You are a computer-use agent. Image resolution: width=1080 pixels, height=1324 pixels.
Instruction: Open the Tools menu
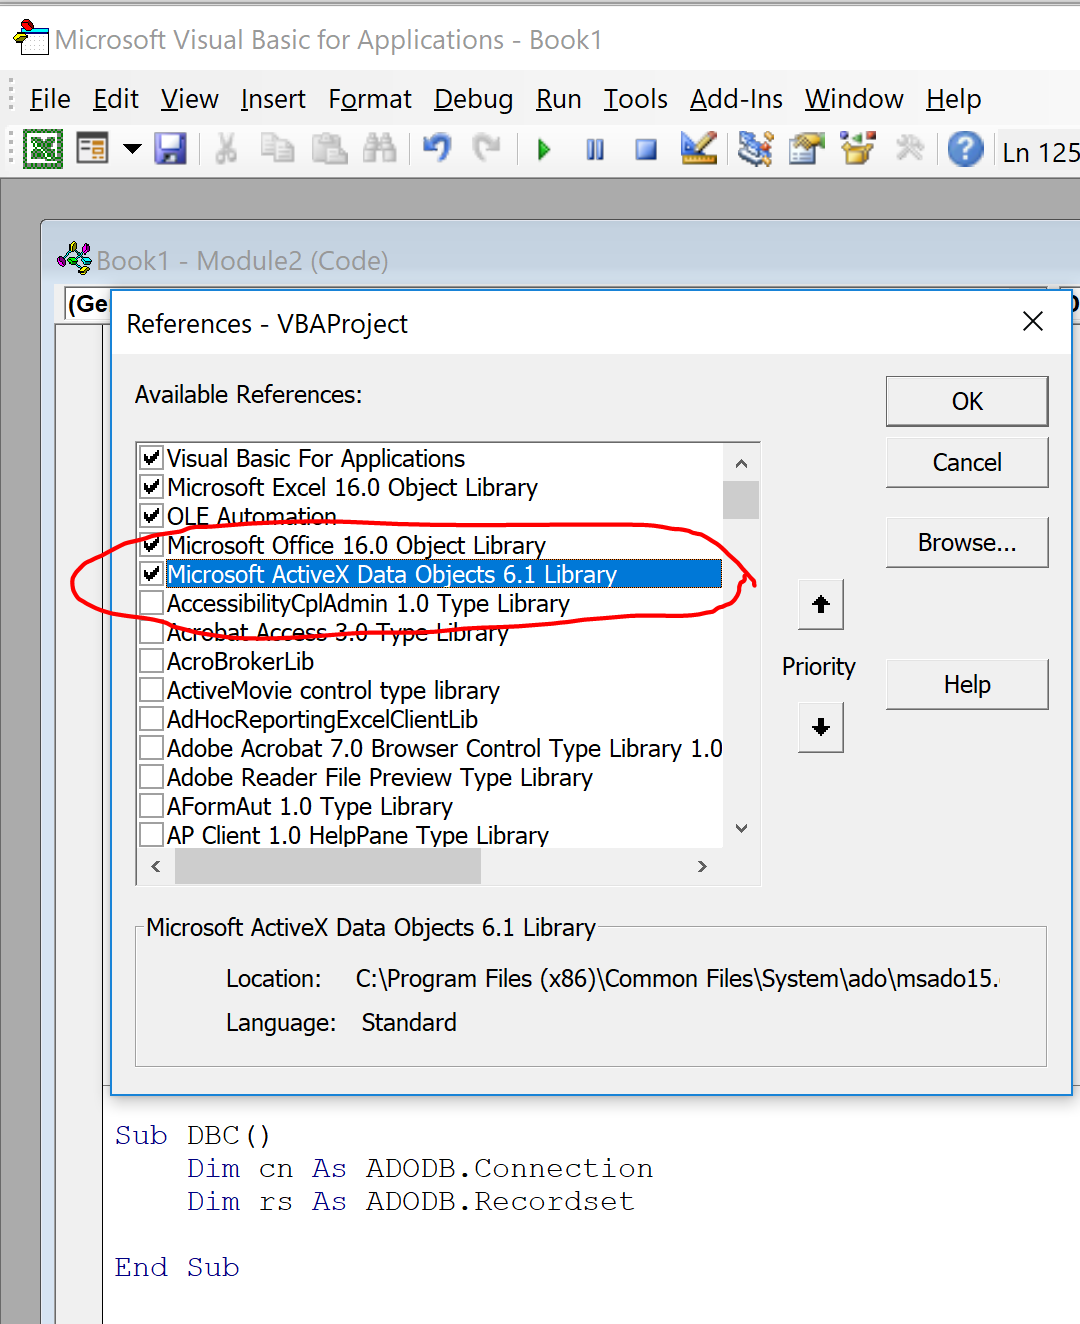[635, 99]
